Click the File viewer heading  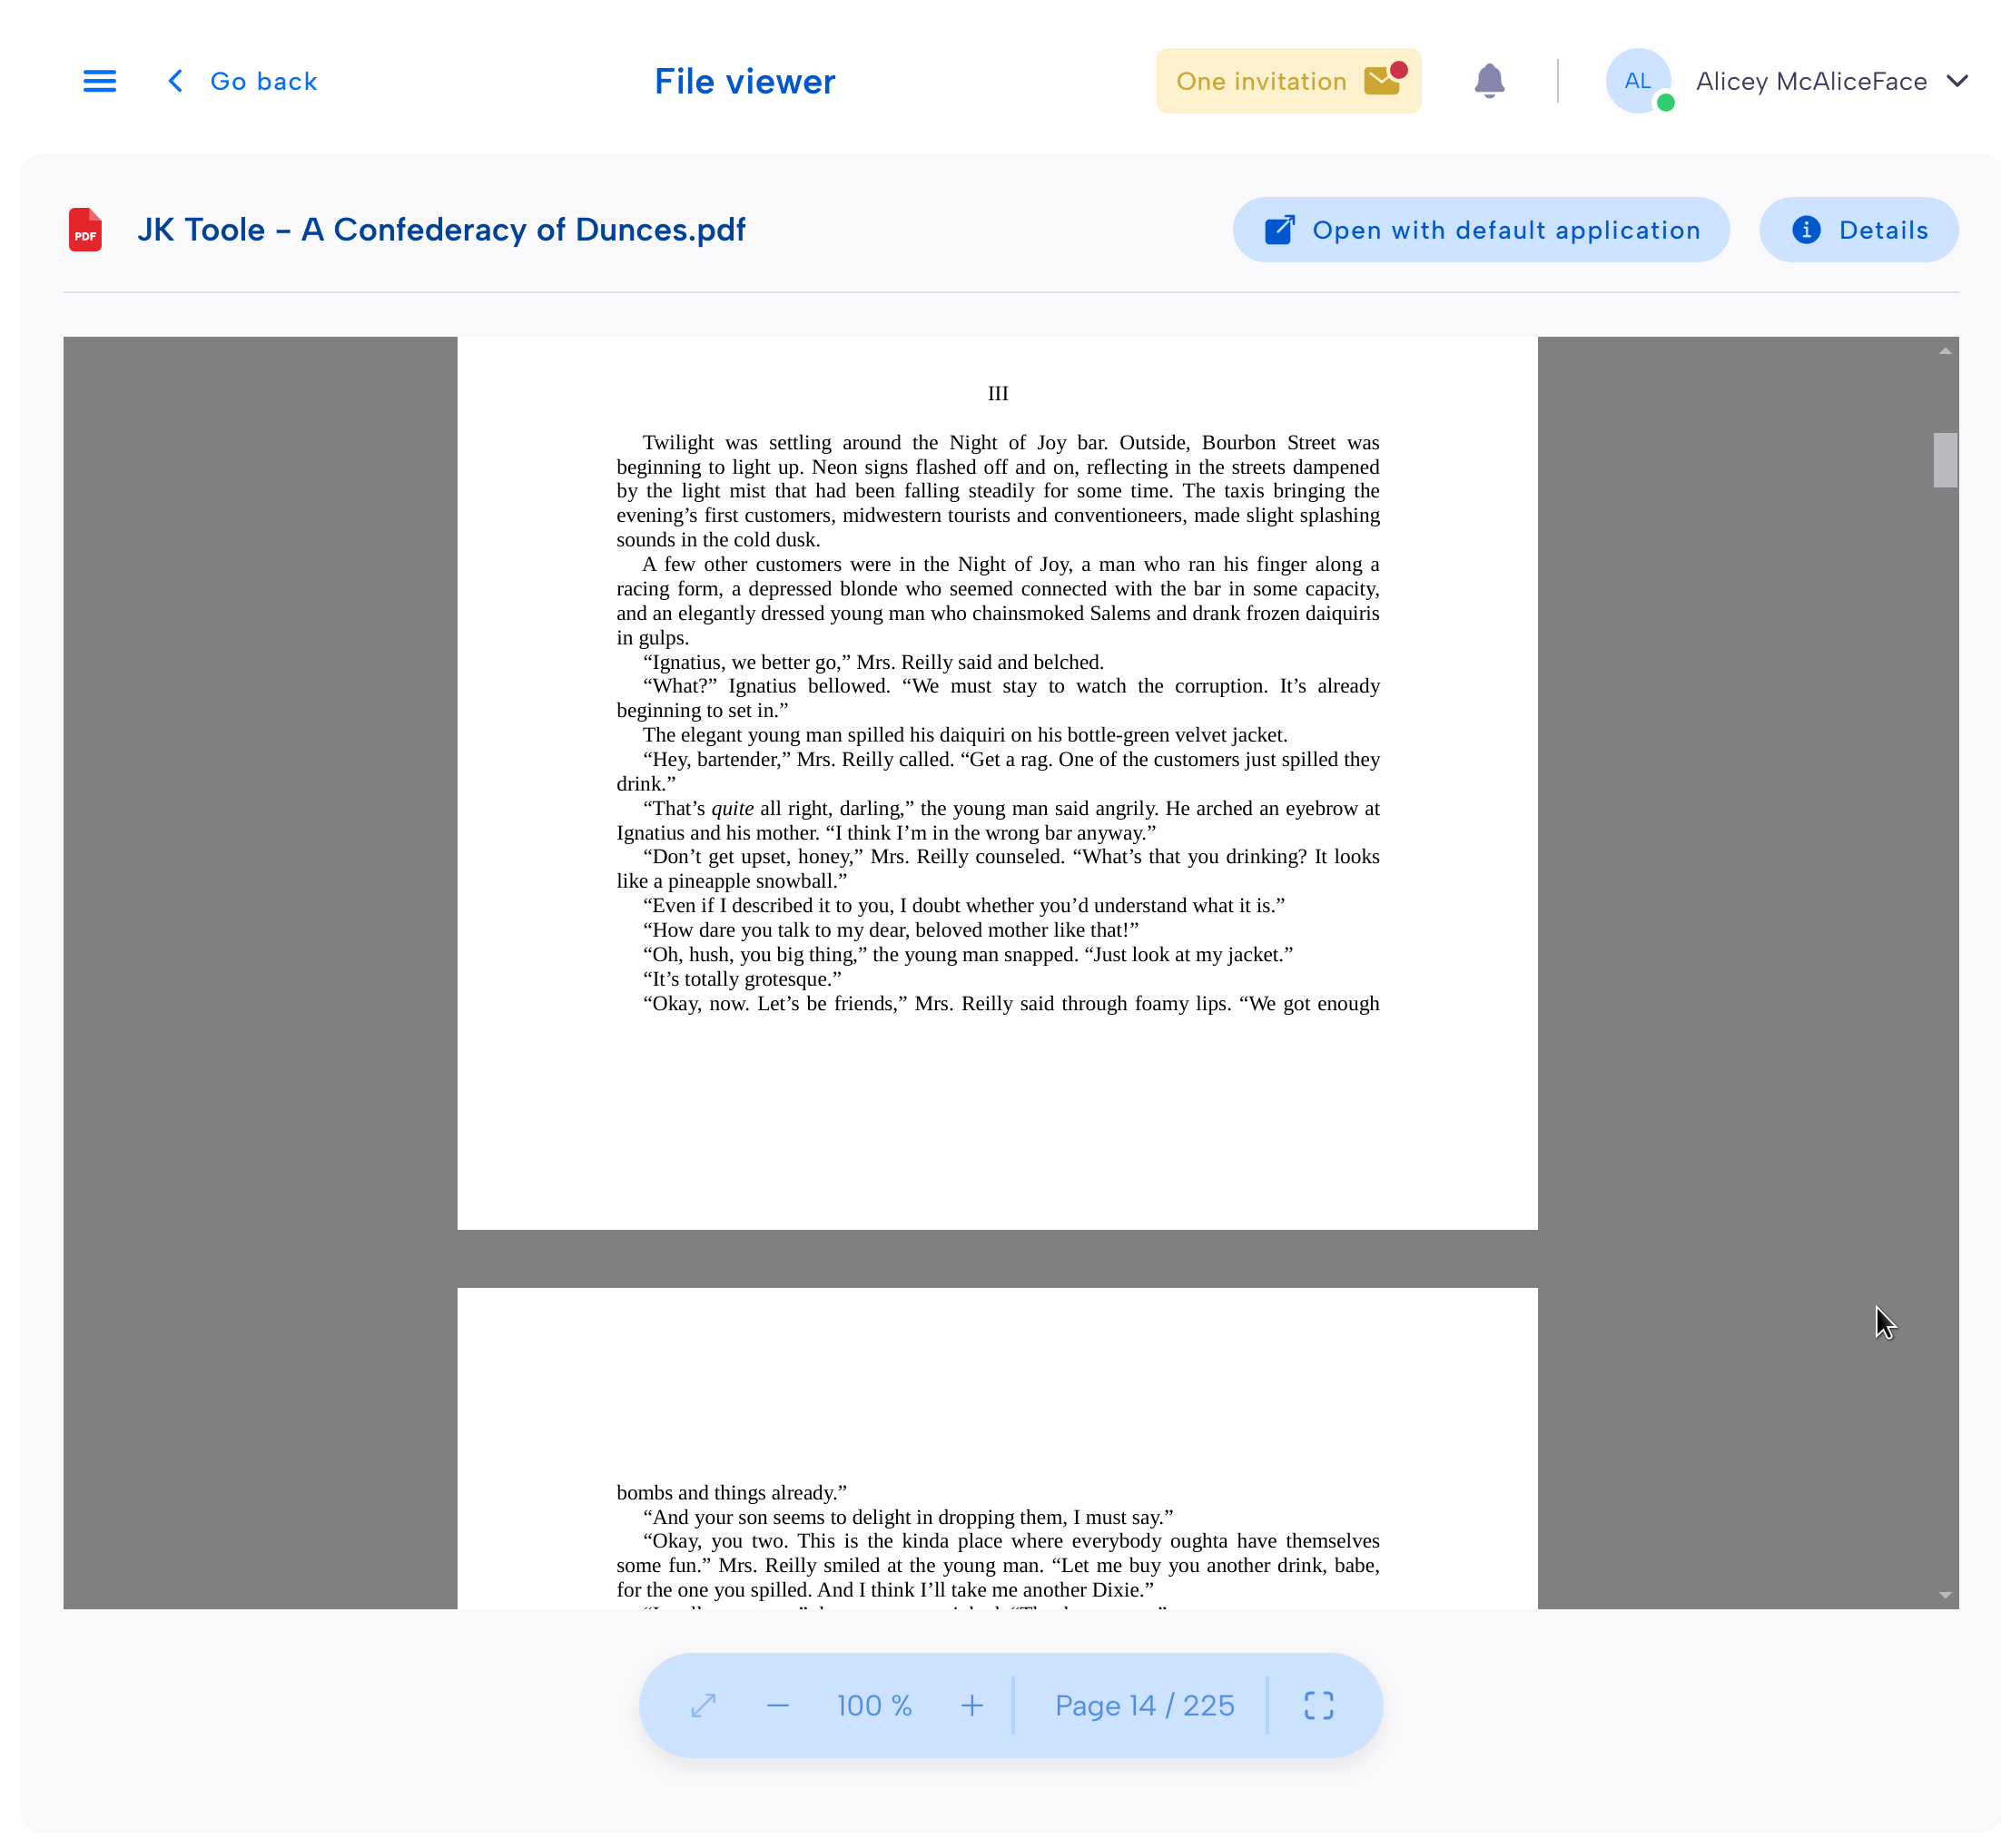pos(744,81)
